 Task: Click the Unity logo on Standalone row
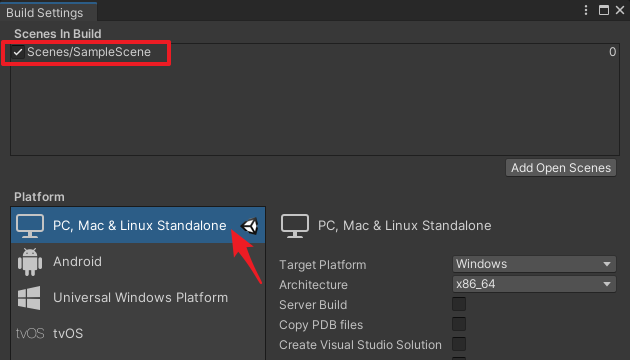[249, 226]
